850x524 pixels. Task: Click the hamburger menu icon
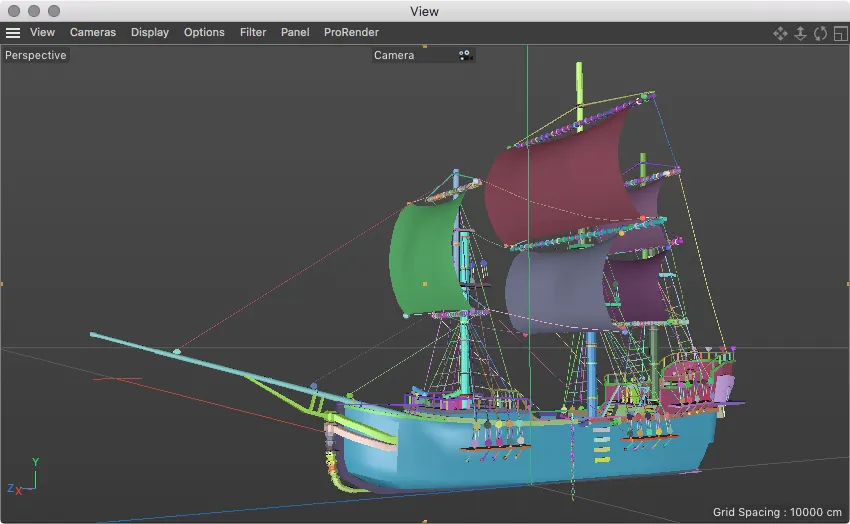(x=13, y=32)
